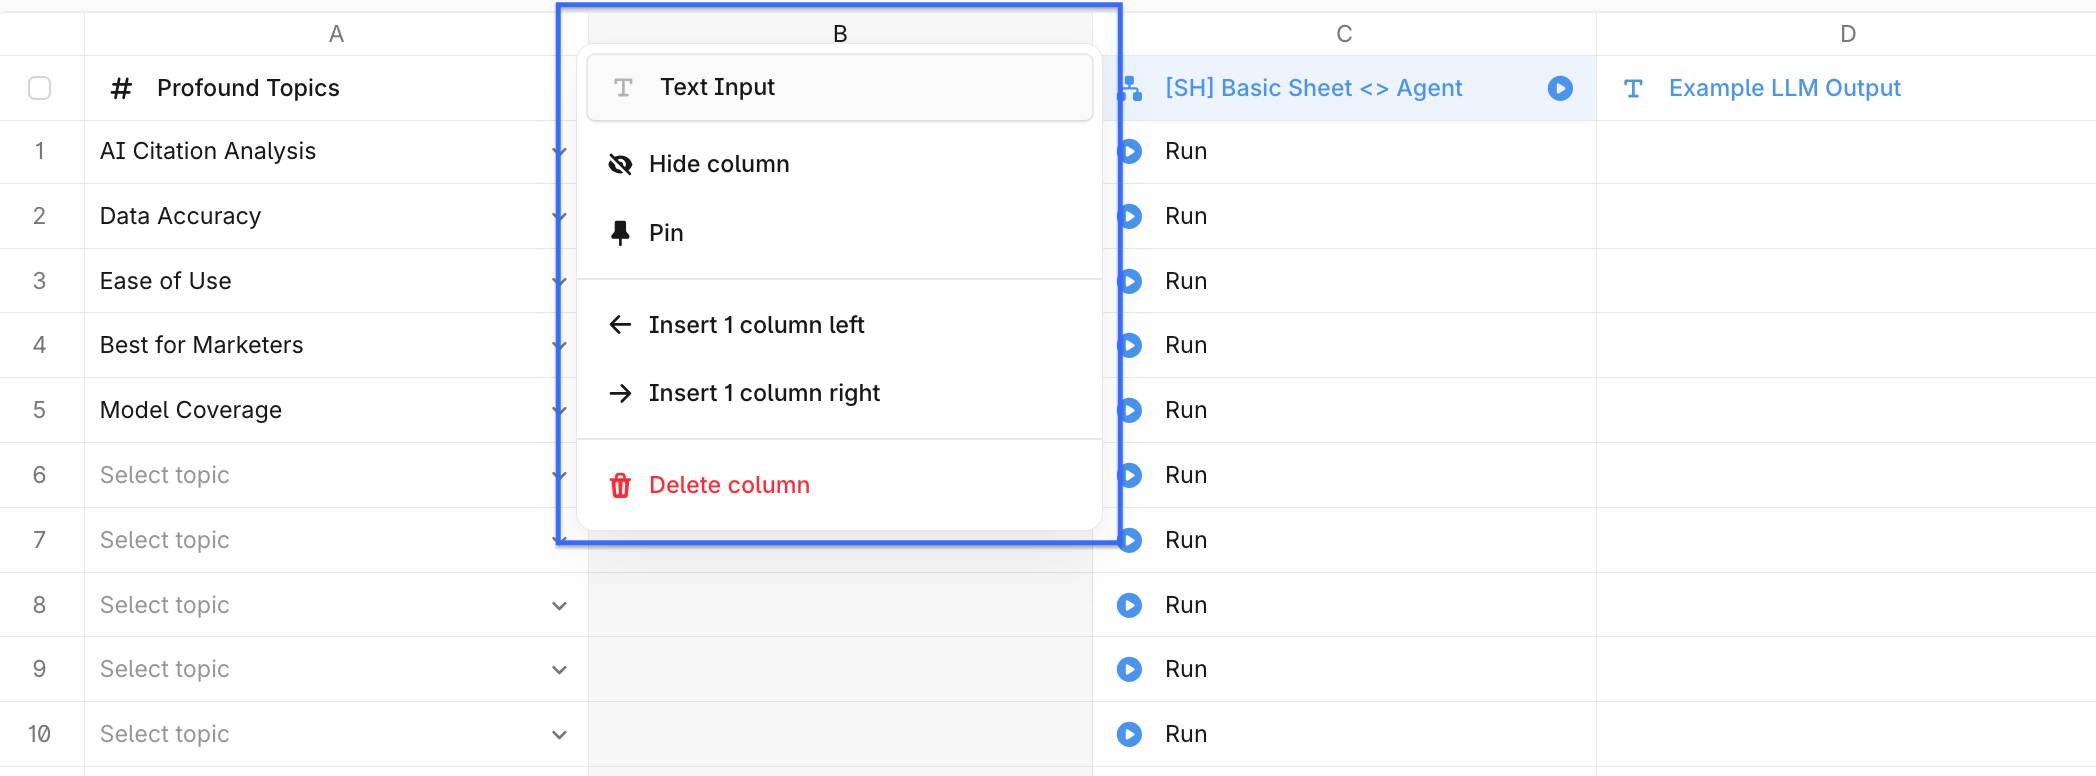Click the Best for Marketers cell

336,345
